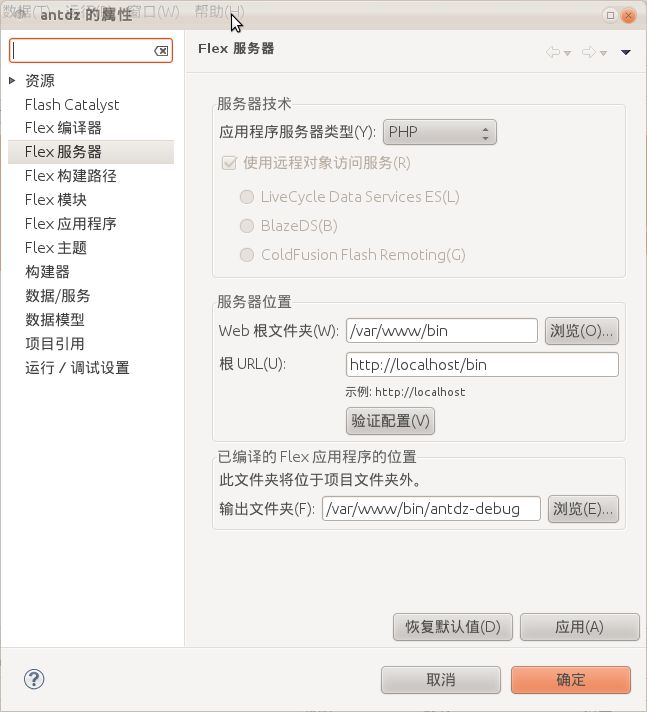
Task: Open the view menu triangle icon
Action: [626, 52]
